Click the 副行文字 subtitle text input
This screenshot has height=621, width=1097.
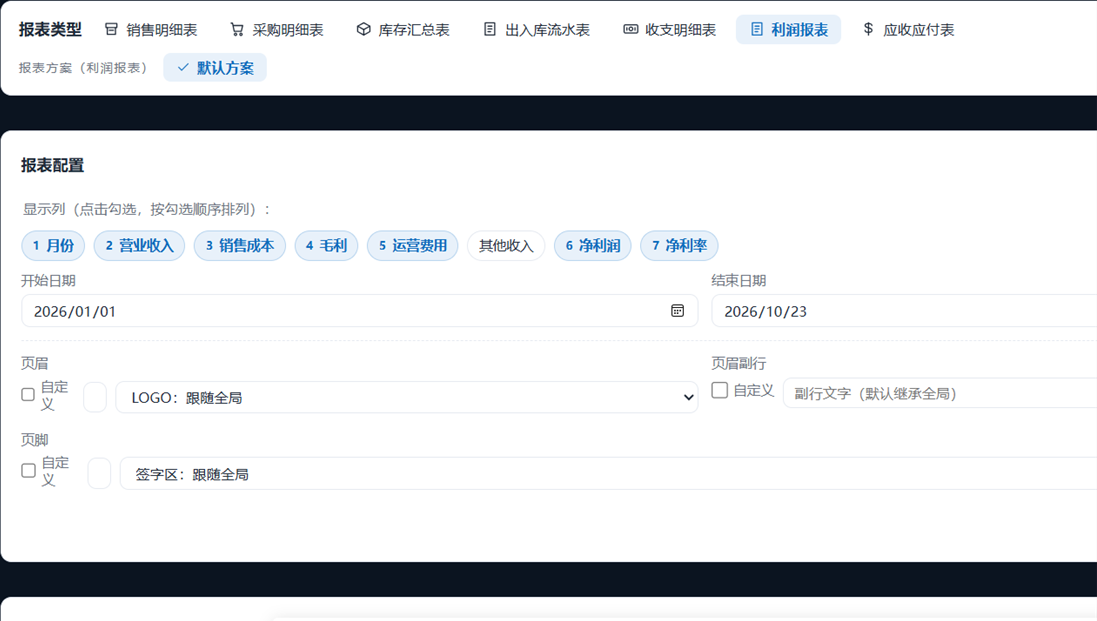click(940, 393)
